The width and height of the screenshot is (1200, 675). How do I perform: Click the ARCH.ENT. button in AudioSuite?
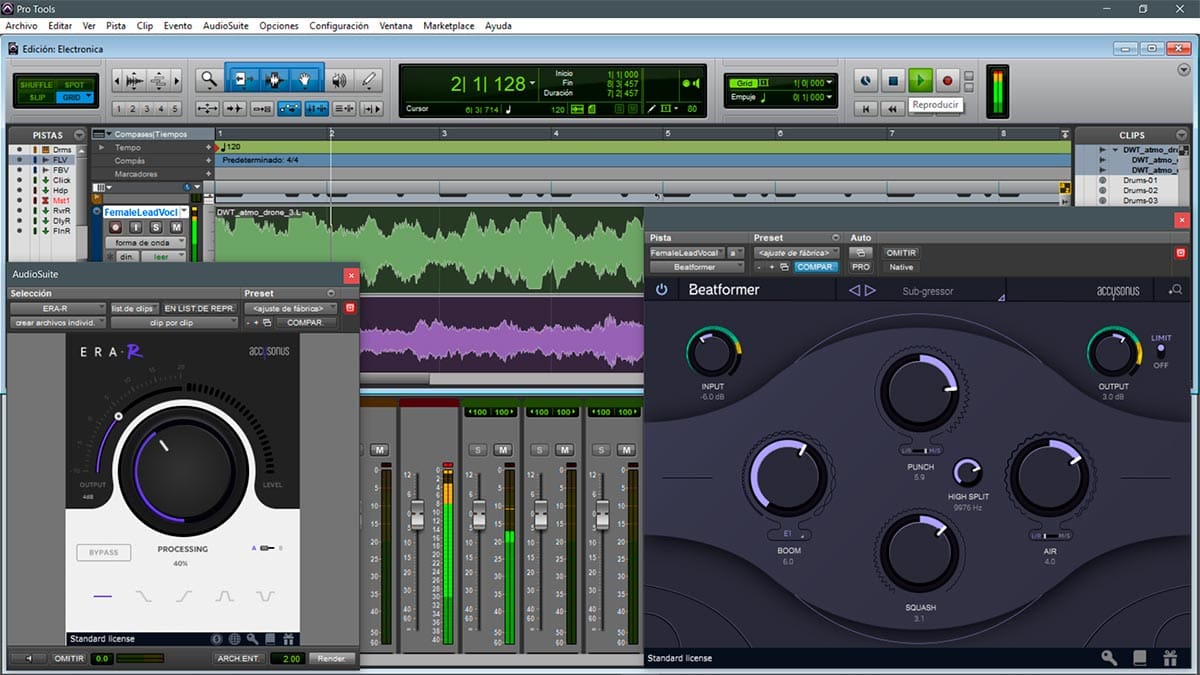click(x=239, y=658)
